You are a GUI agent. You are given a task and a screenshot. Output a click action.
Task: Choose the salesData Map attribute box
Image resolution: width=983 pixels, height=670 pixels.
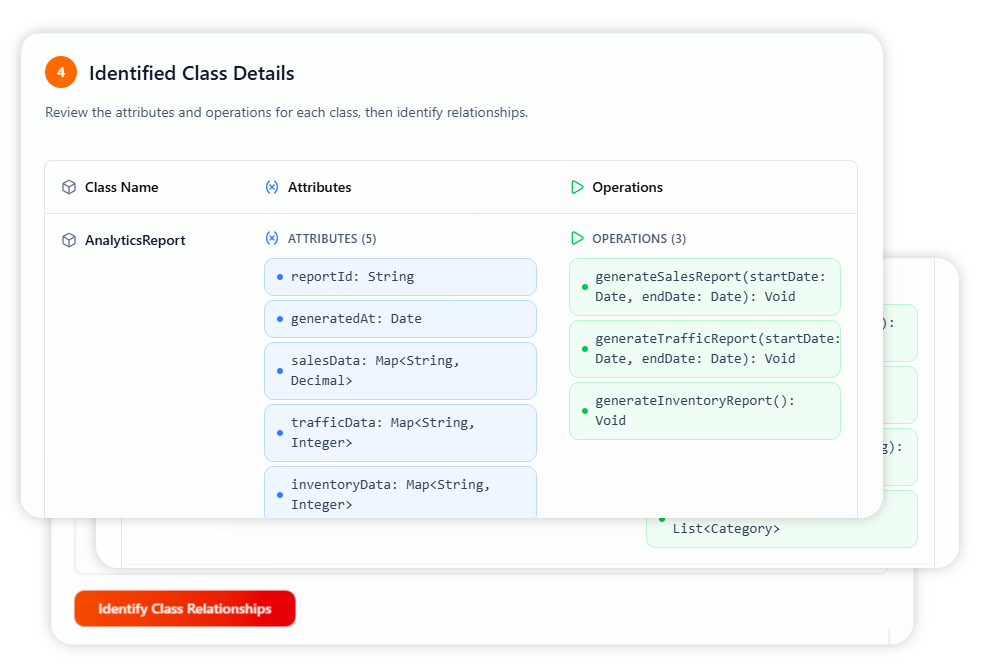coord(400,371)
